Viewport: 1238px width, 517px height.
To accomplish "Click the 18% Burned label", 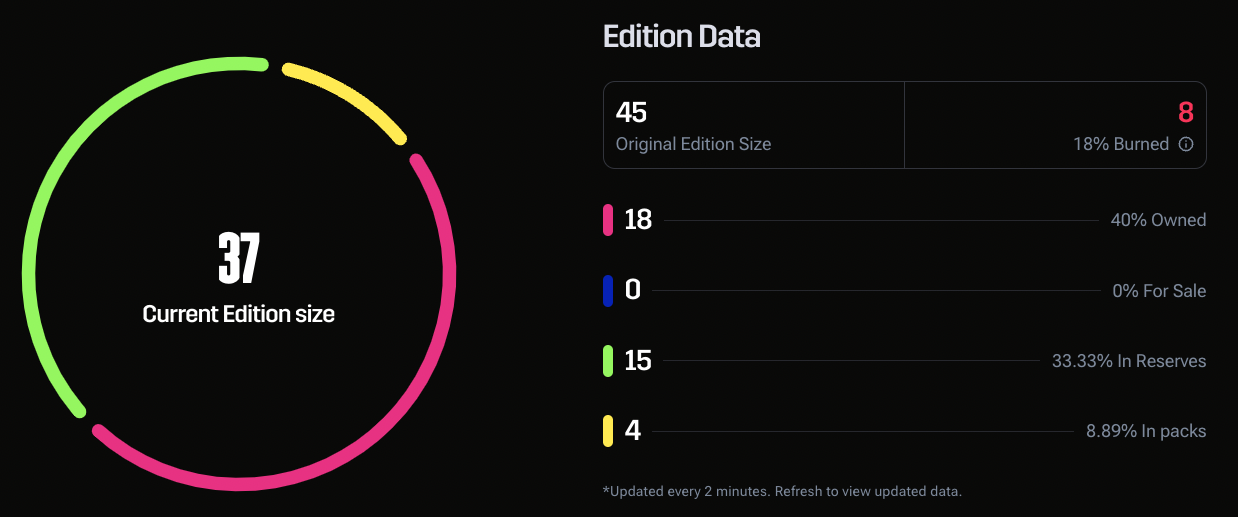I will pos(1121,144).
